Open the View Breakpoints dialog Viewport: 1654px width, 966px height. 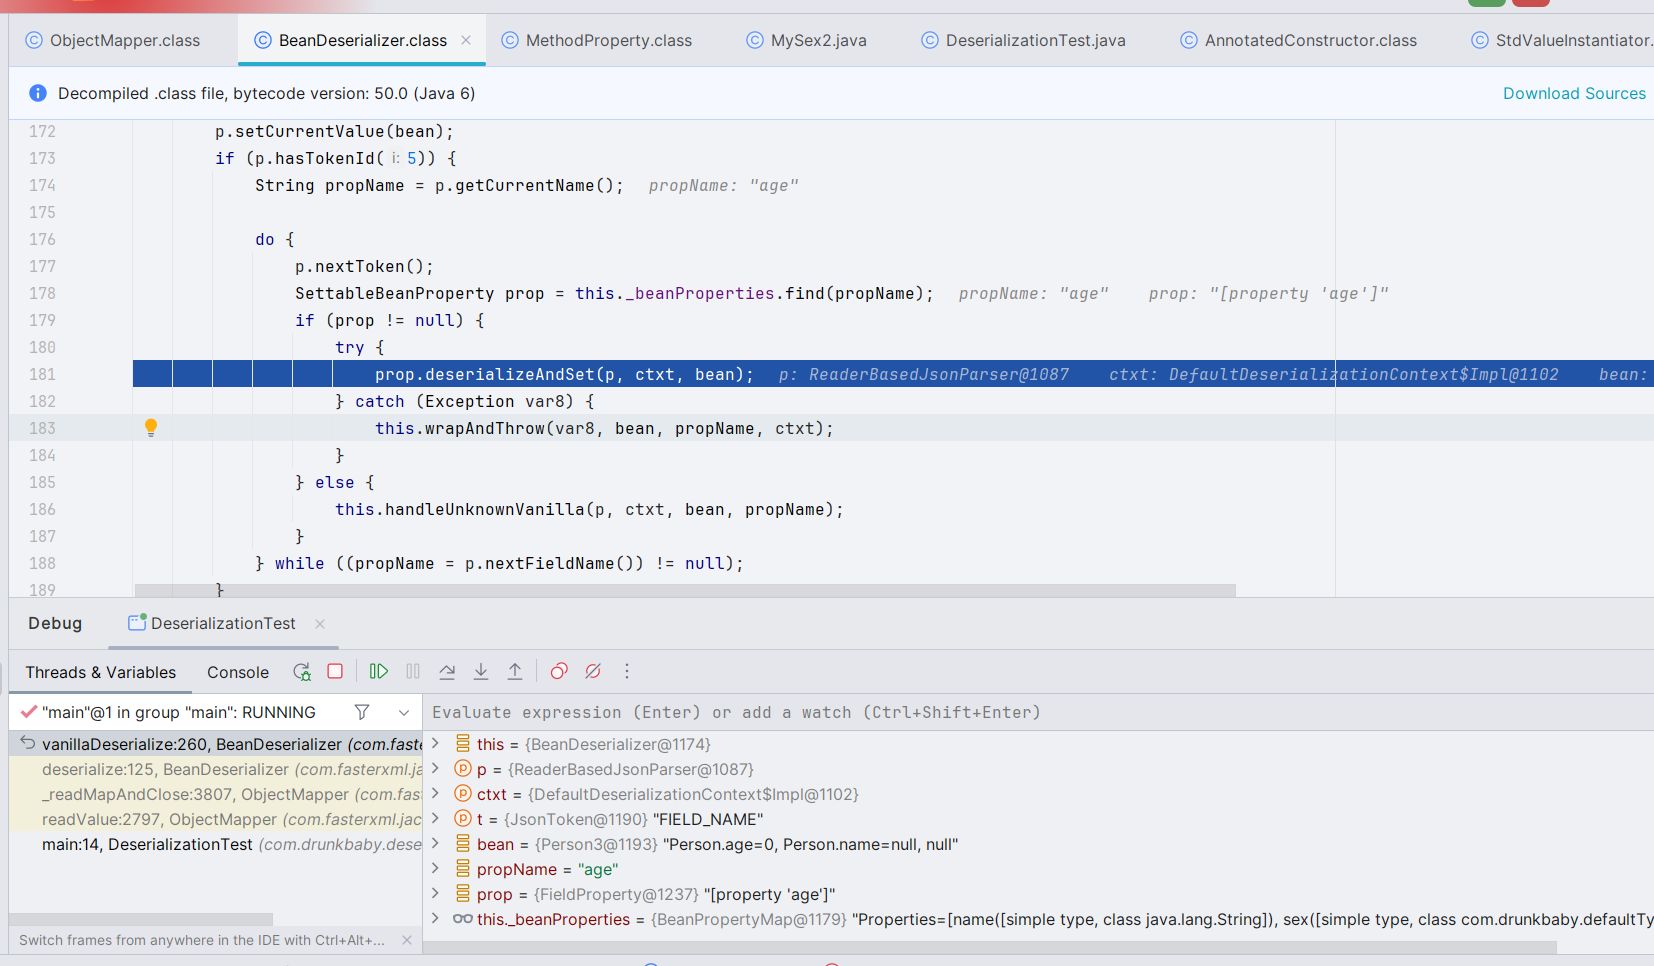click(x=559, y=672)
